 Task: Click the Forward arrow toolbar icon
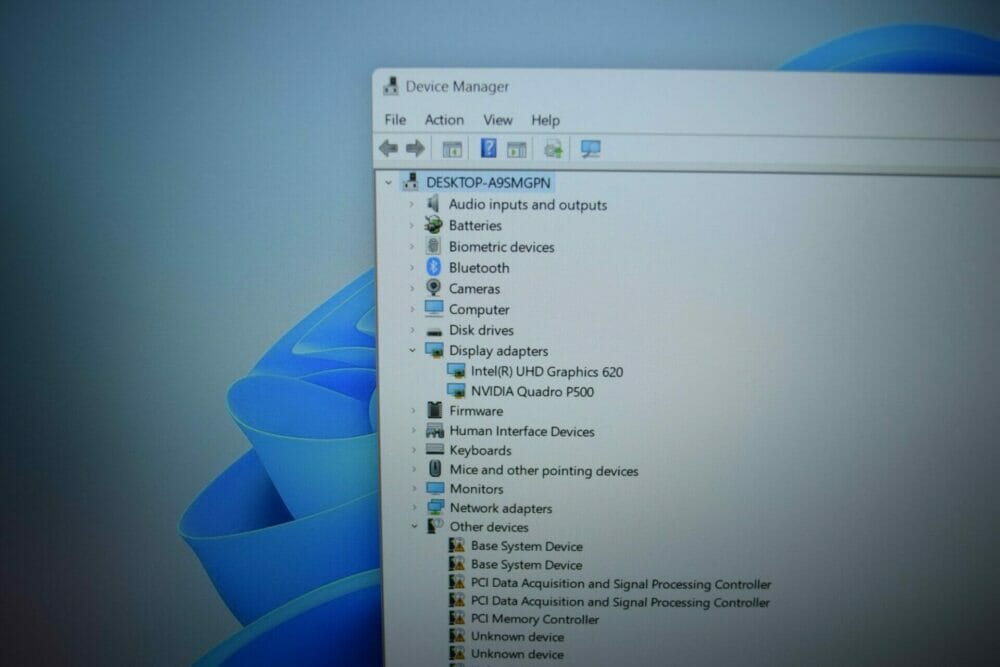(x=415, y=149)
